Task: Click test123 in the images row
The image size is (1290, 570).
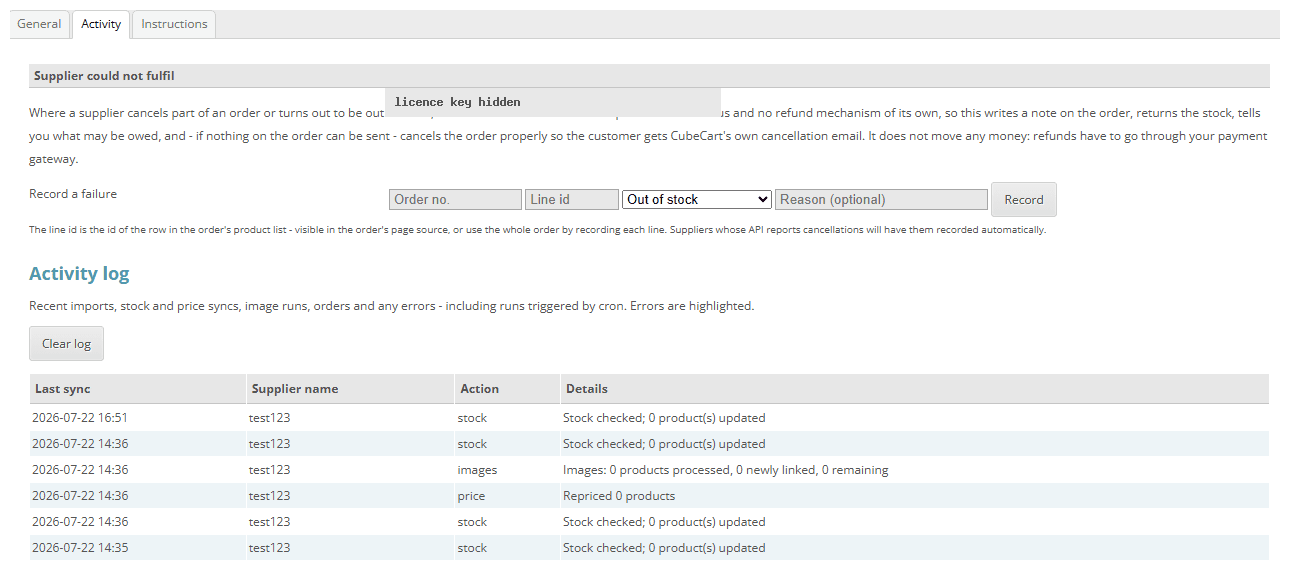Action: coord(269,470)
